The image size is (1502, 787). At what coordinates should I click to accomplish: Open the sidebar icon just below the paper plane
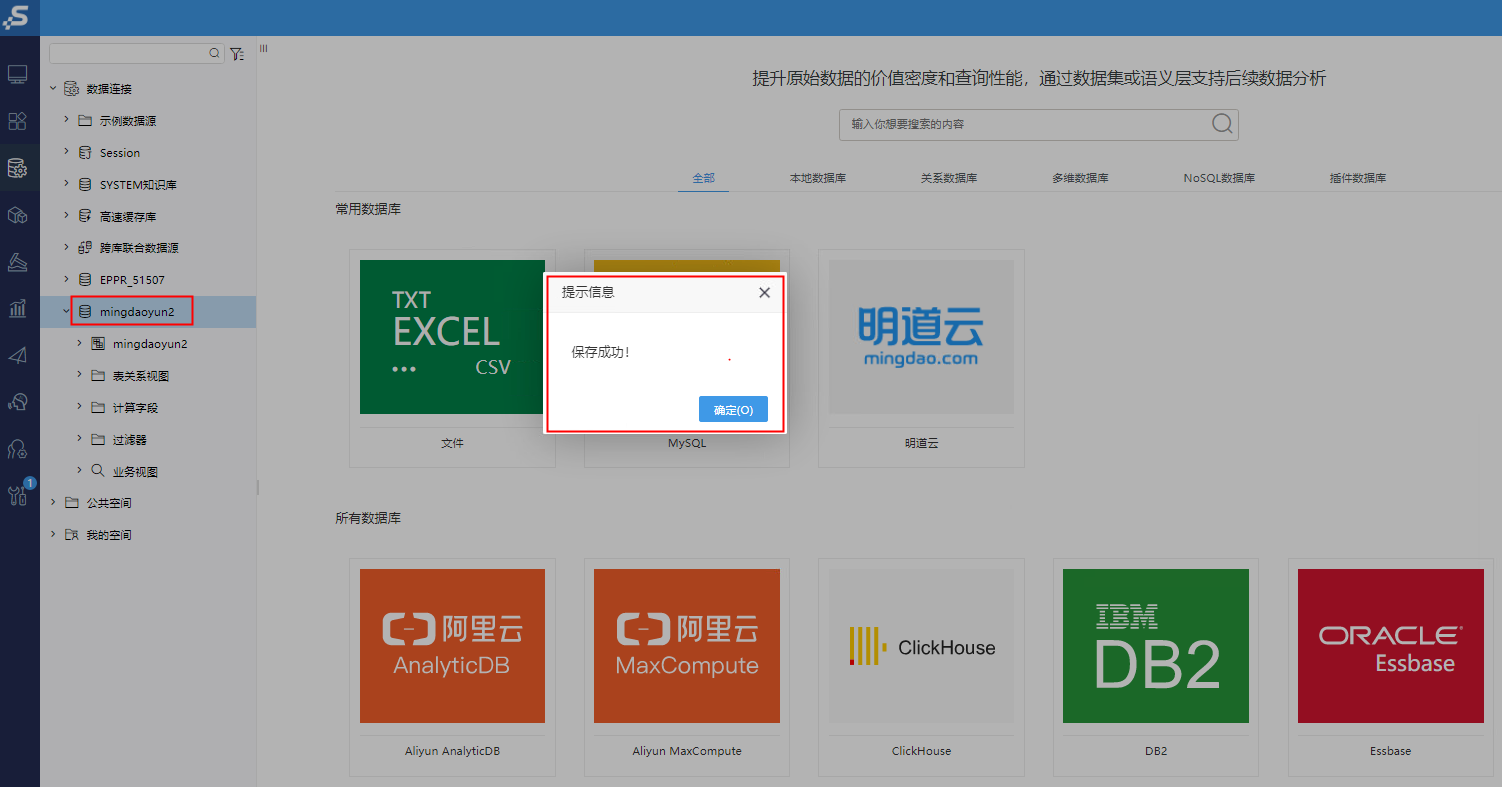tap(17, 402)
